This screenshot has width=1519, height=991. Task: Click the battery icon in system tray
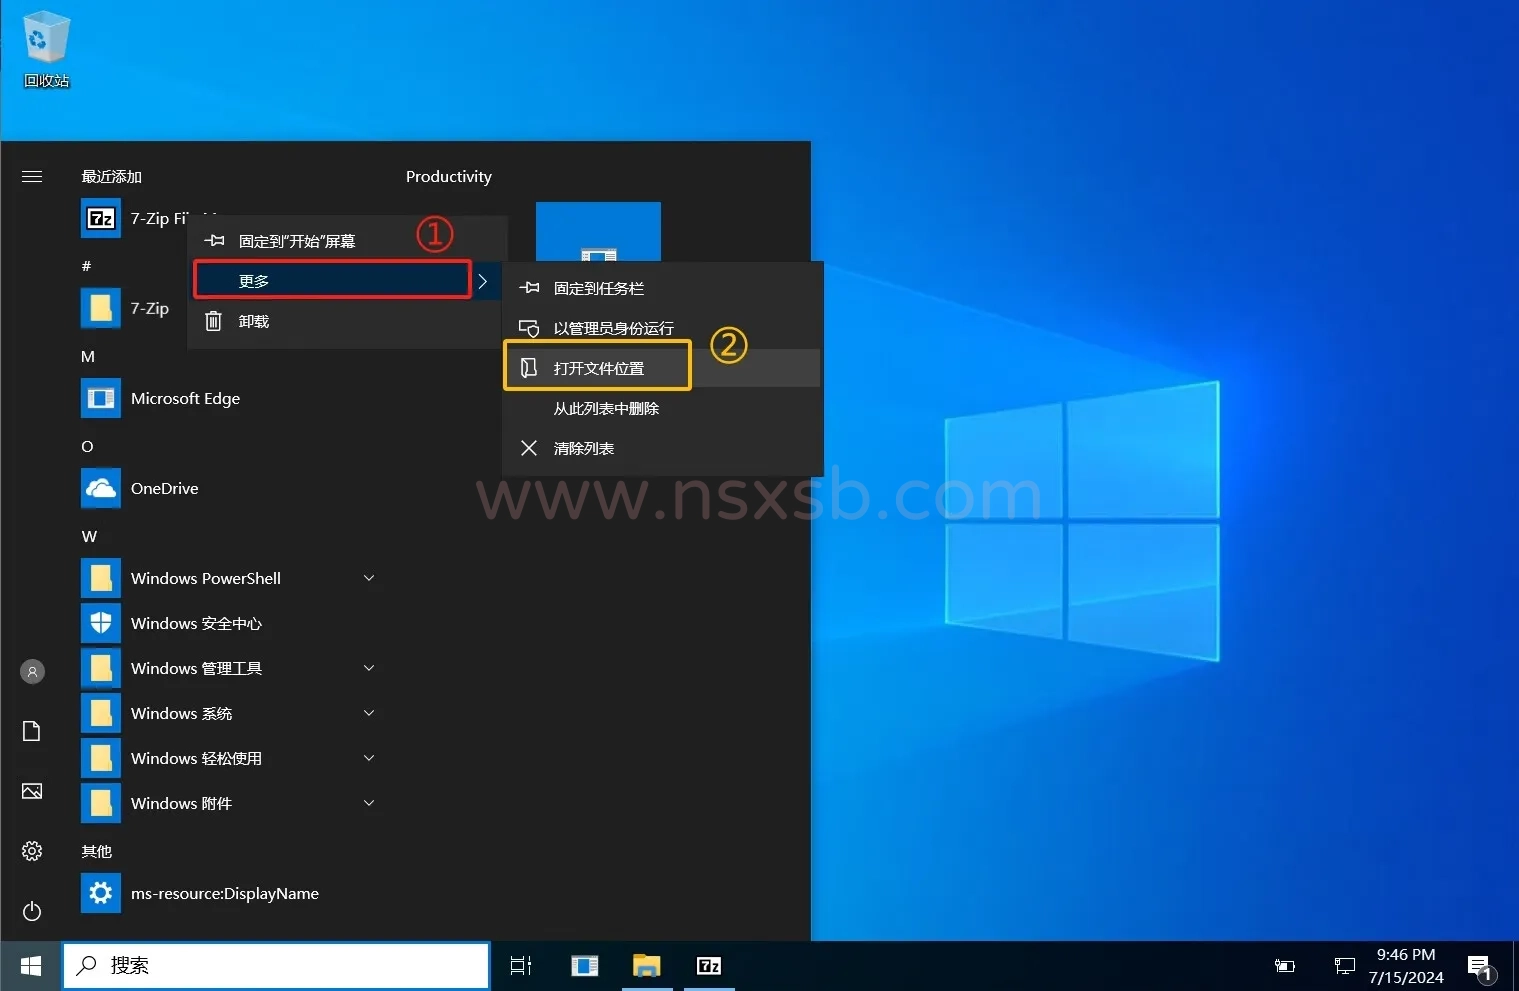(x=1285, y=966)
